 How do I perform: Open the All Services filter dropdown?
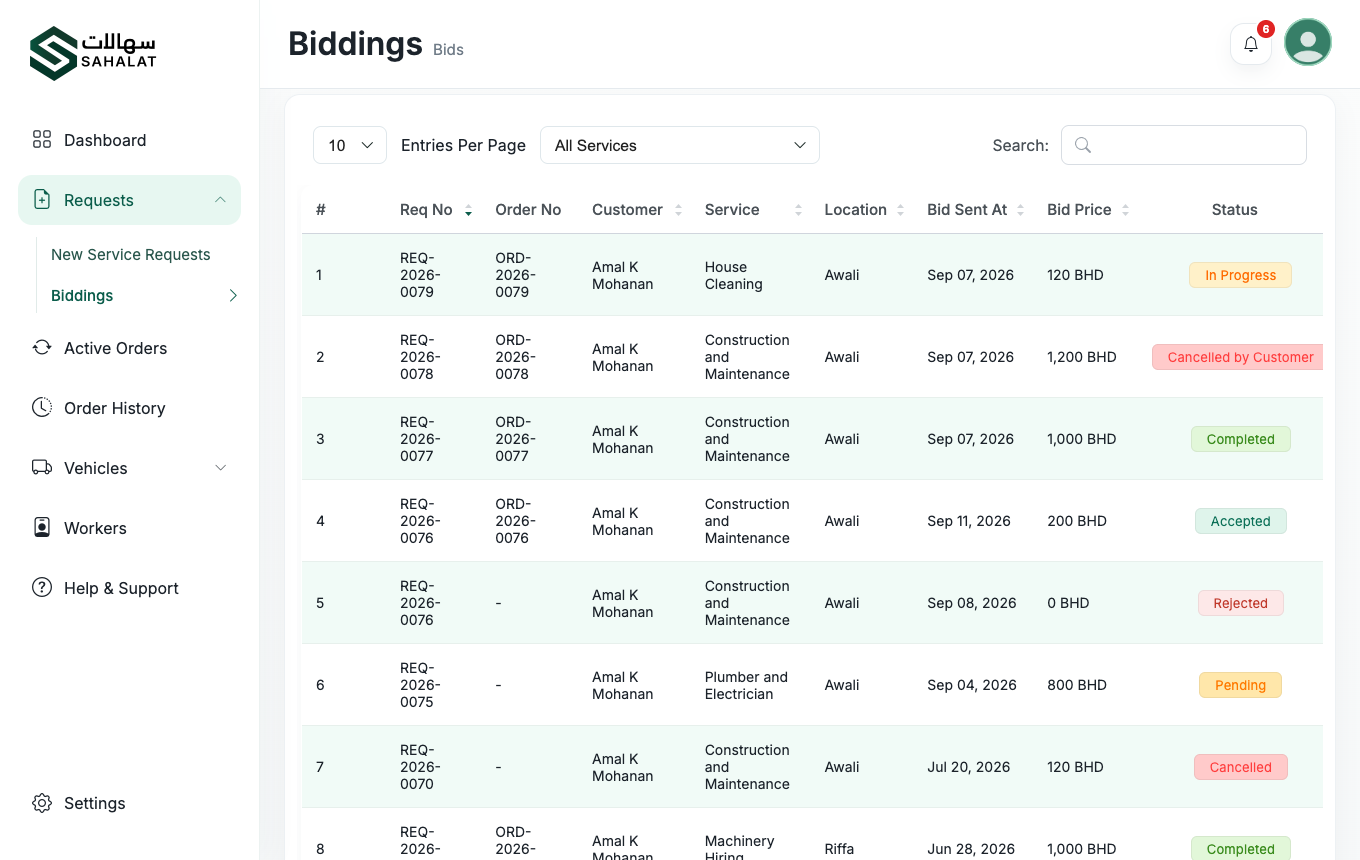(680, 145)
